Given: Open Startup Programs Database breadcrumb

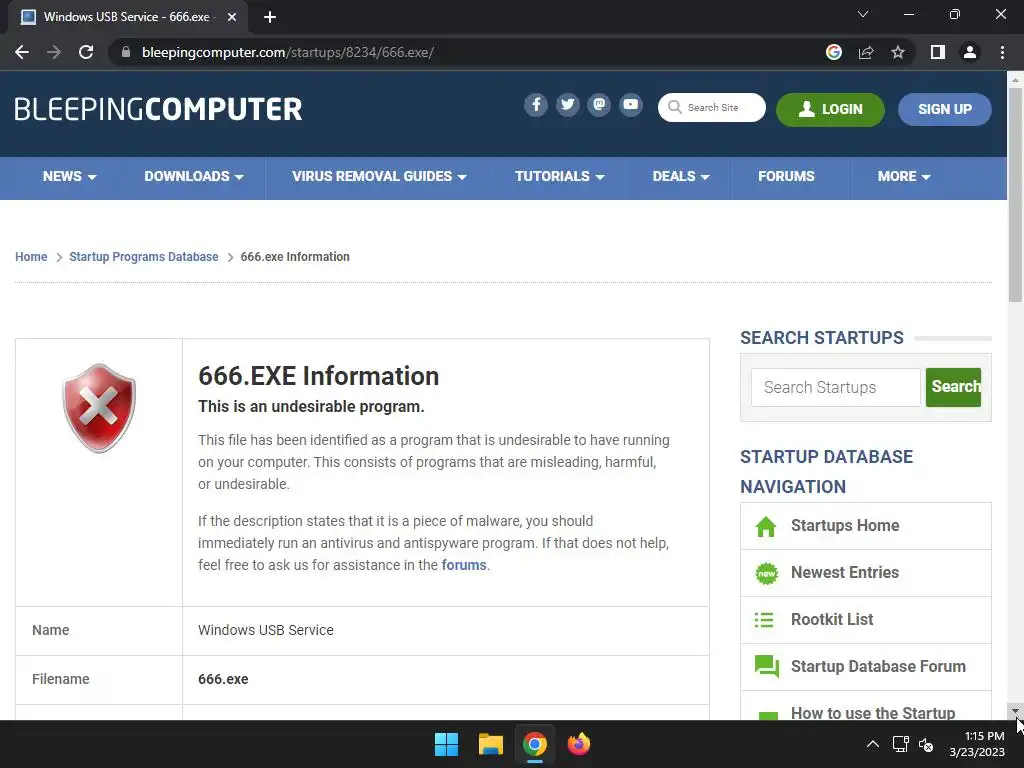Looking at the screenshot, I should 144,257.
